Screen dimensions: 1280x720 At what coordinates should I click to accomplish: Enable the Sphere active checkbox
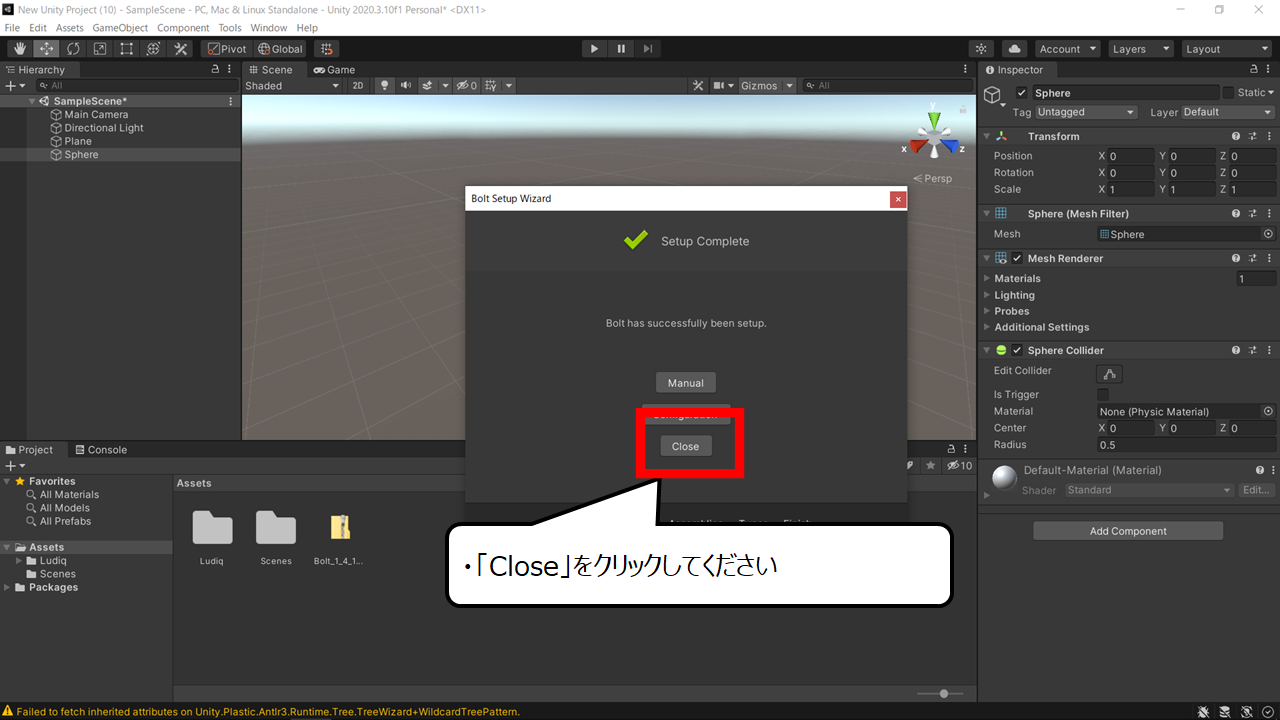pyautogui.click(x=1021, y=93)
